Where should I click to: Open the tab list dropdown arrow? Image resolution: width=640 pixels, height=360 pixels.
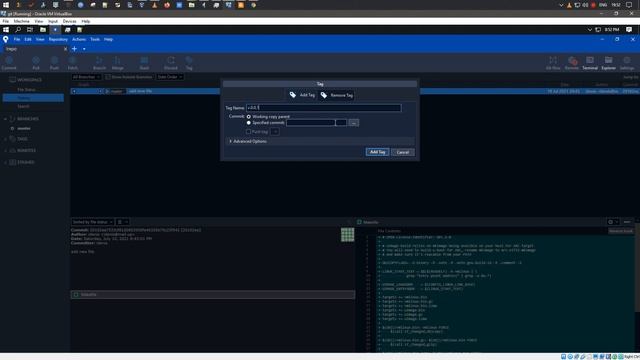tap(84, 49)
